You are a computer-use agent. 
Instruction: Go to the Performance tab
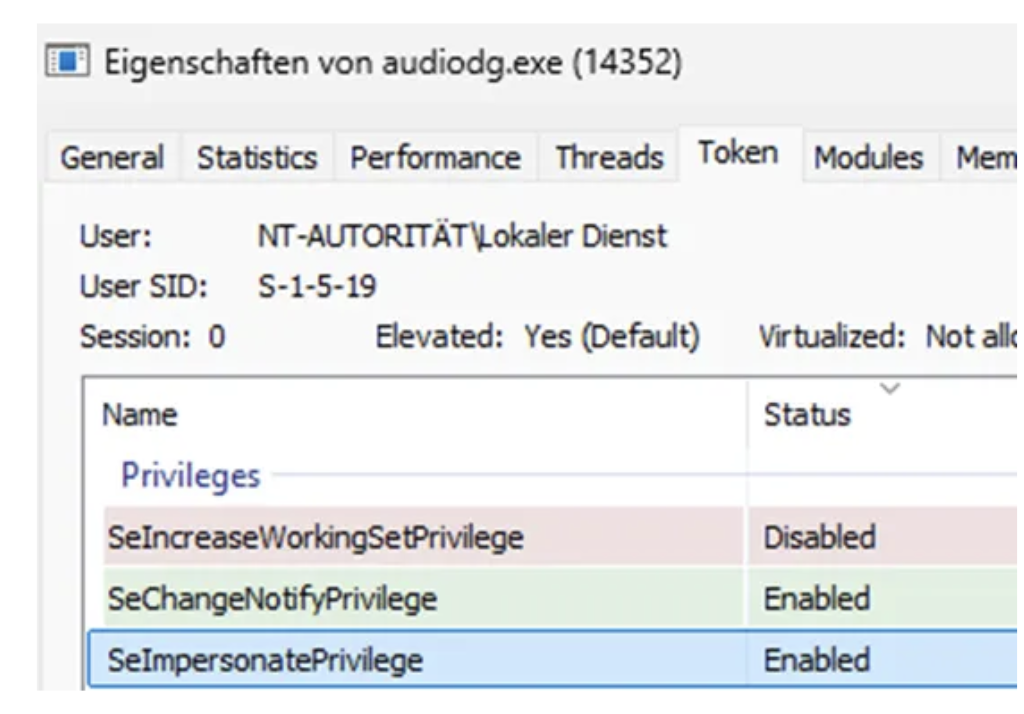tap(434, 158)
